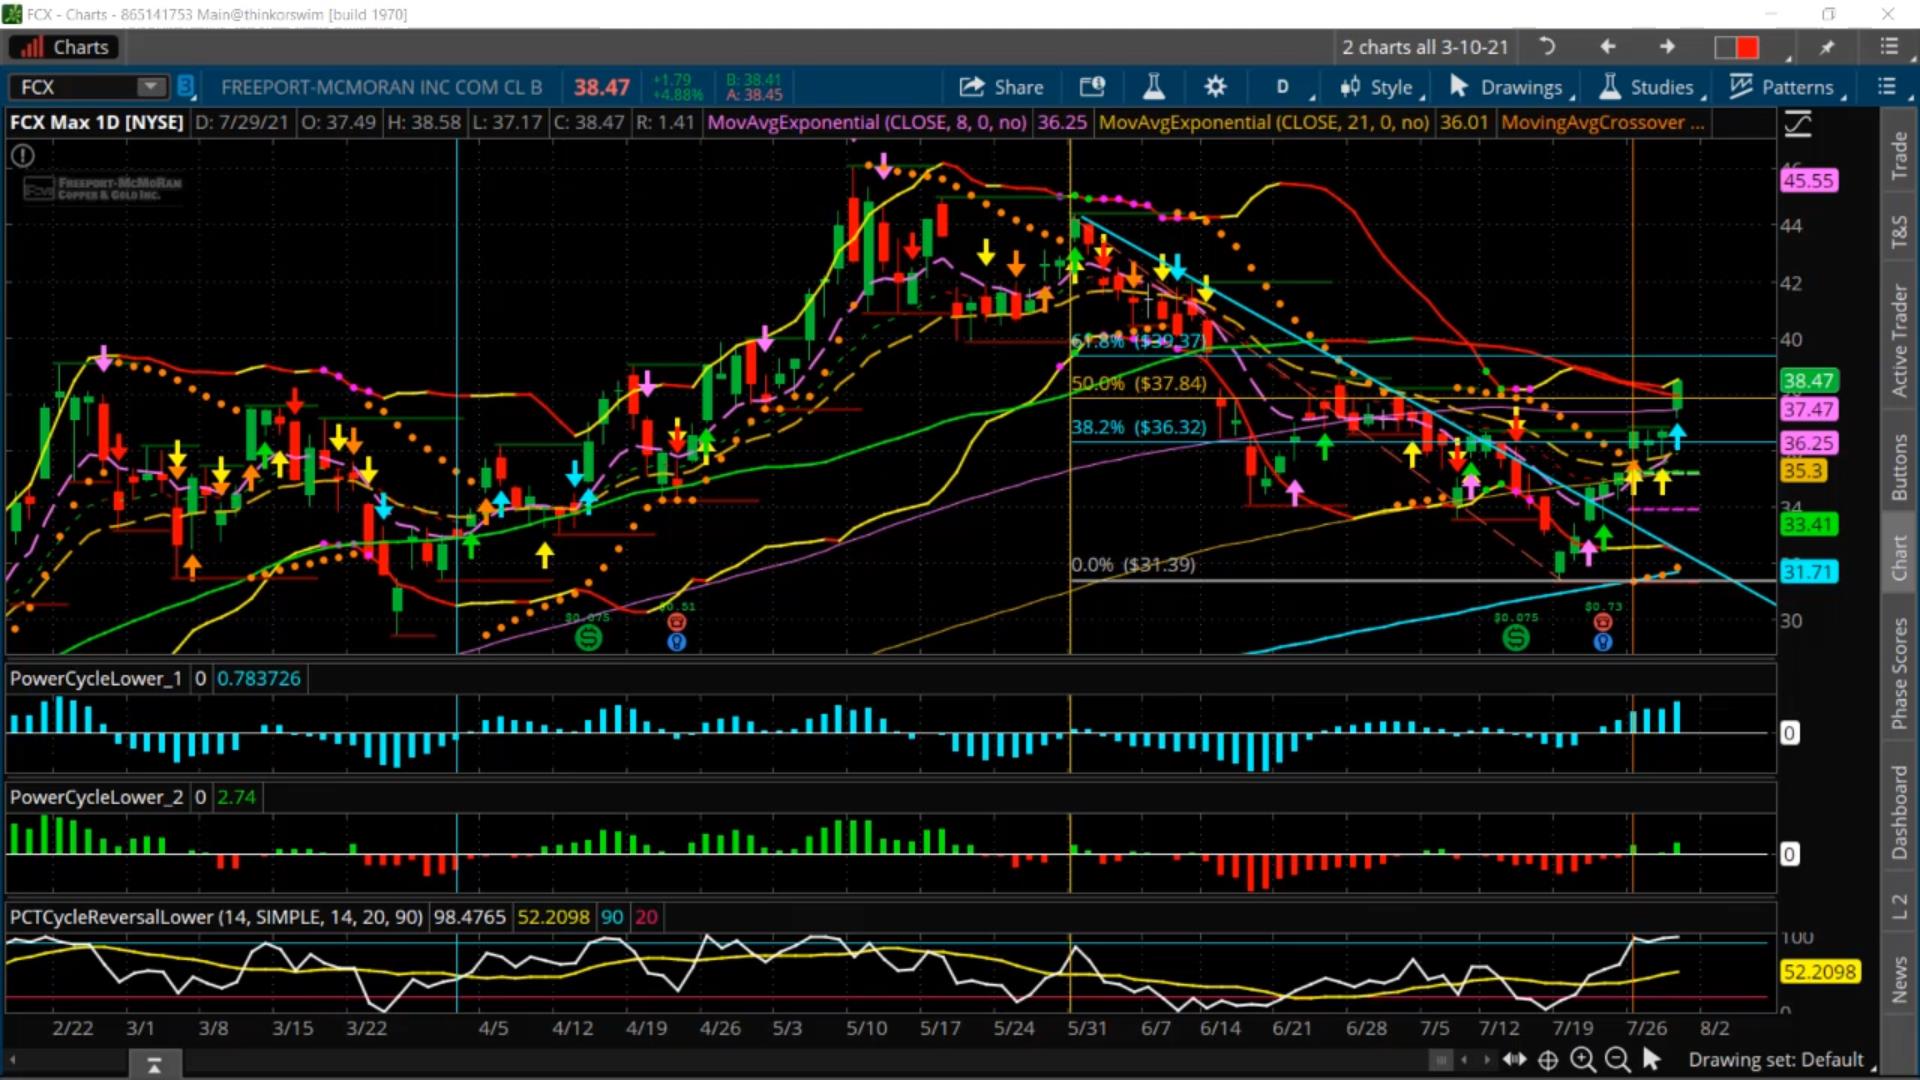Click the 52.2098 yellow value bubble
The height and width of the screenshot is (1080, 1920).
(x=1820, y=972)
